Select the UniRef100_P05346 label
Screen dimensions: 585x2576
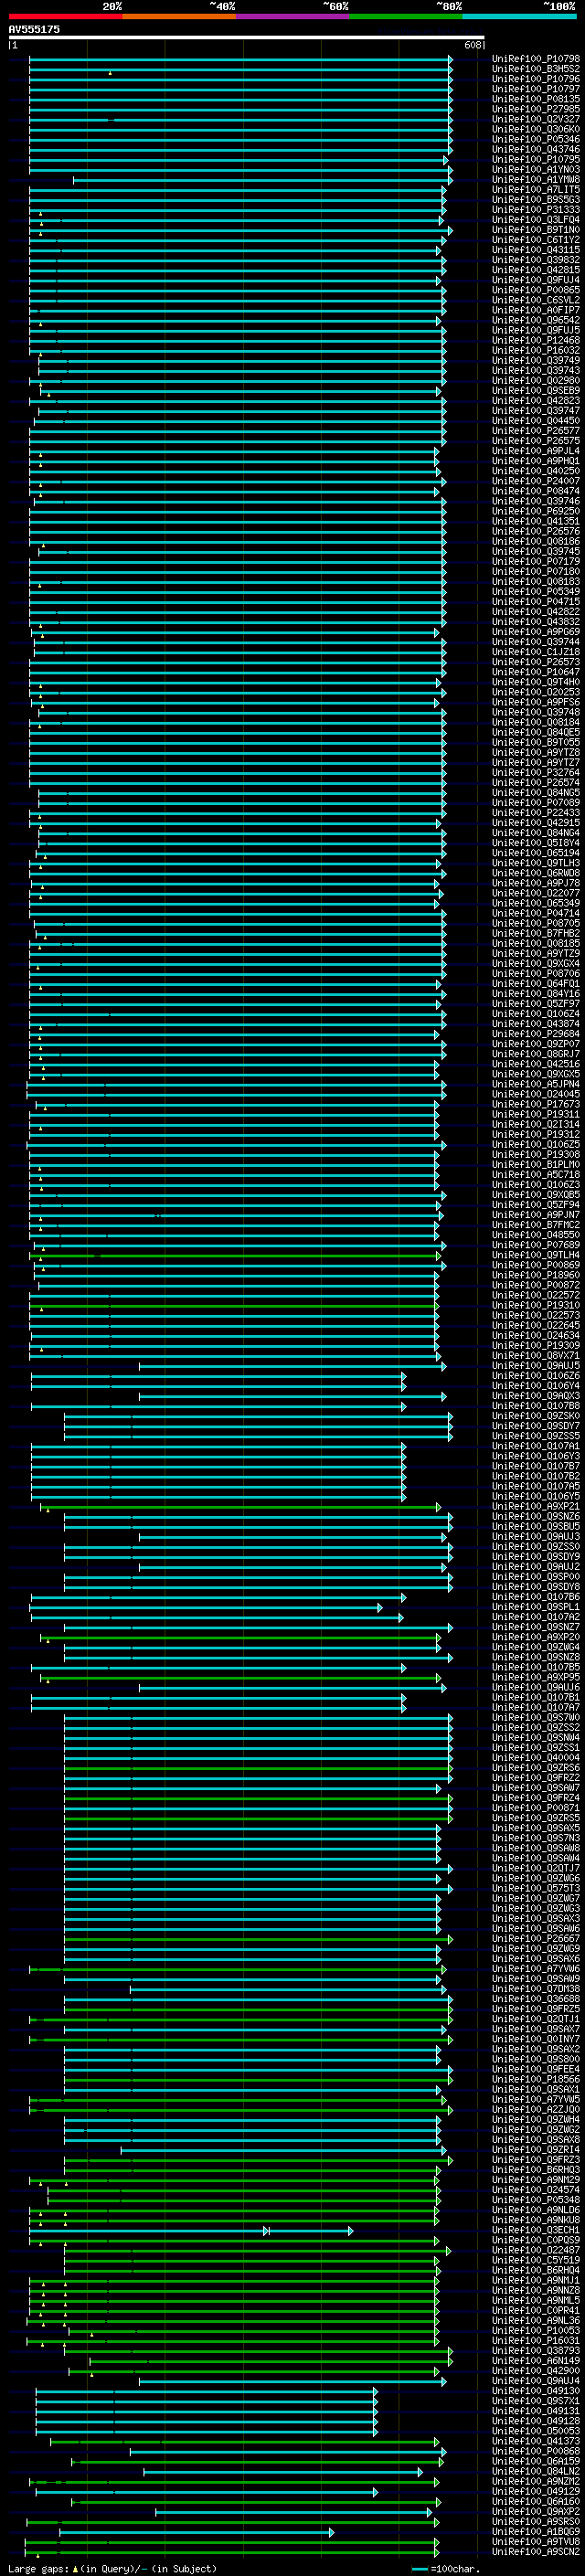[536, 139]
